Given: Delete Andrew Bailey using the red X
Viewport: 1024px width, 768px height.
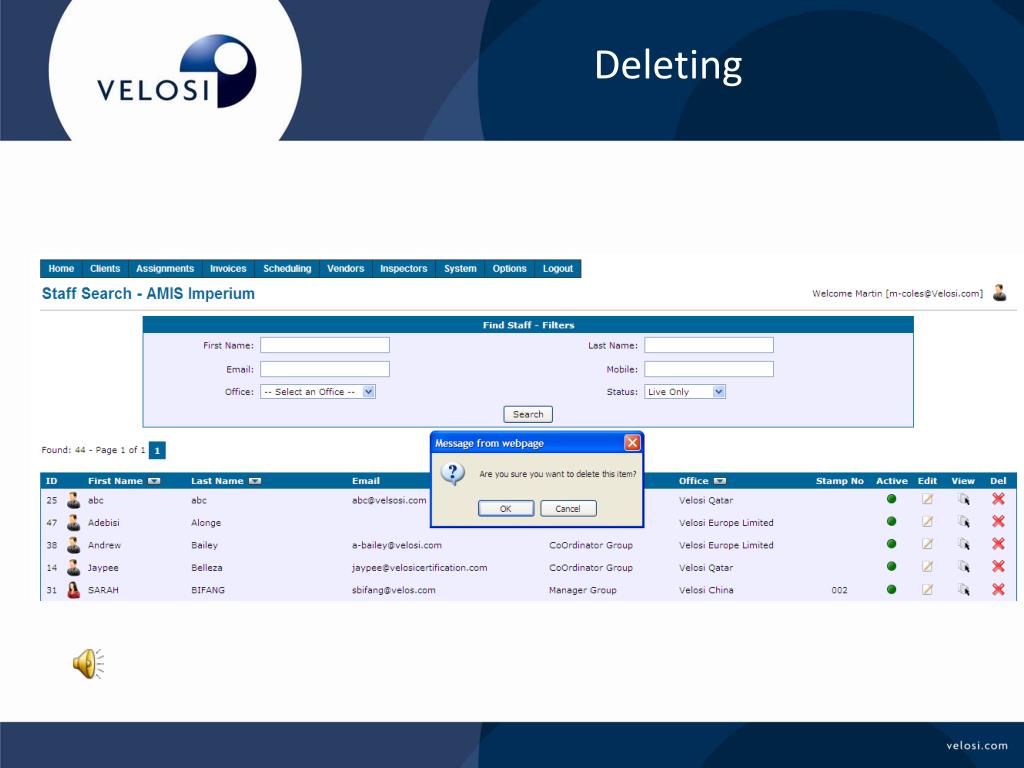Looking at the screenshot, I should 998,543.
